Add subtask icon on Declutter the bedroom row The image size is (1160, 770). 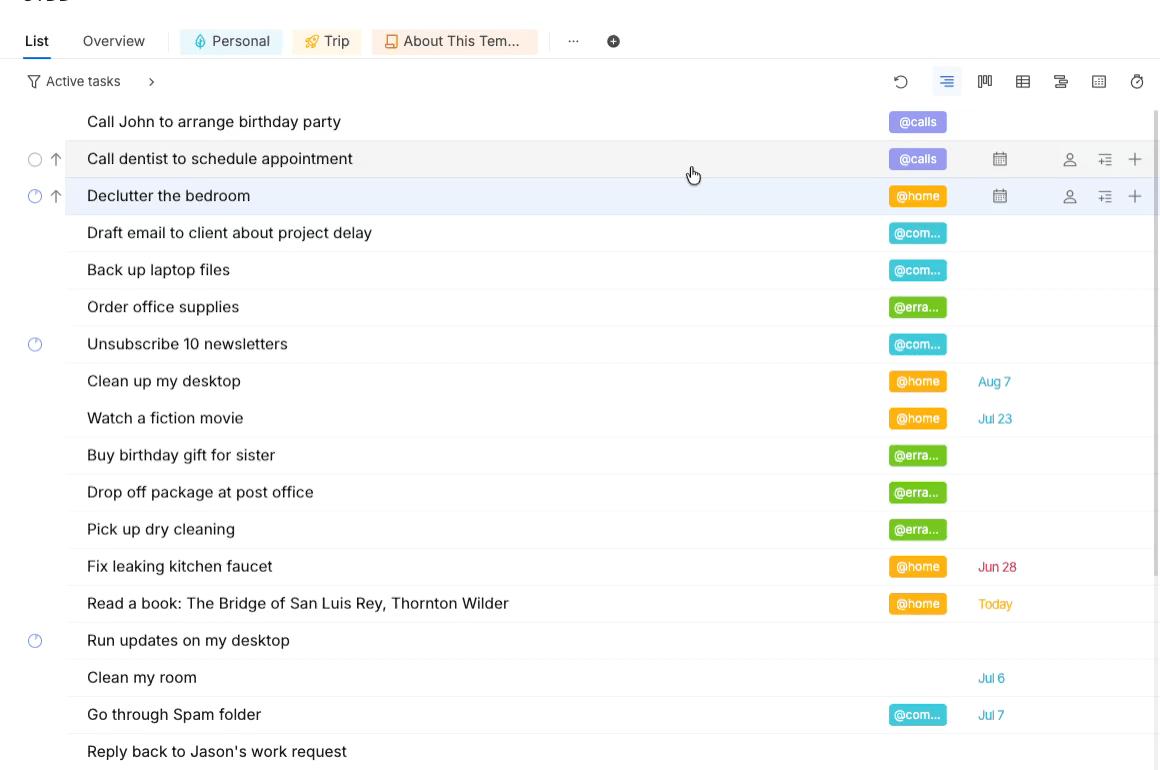click(x=1105, y=196)
